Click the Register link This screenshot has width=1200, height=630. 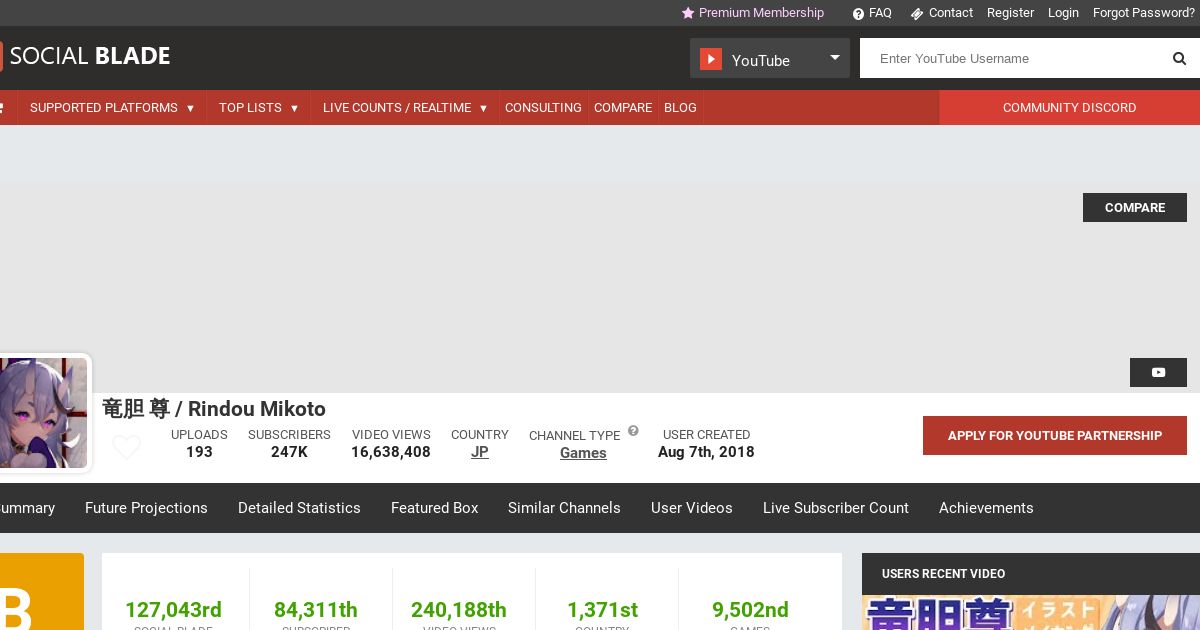(x=1010, y=13)
